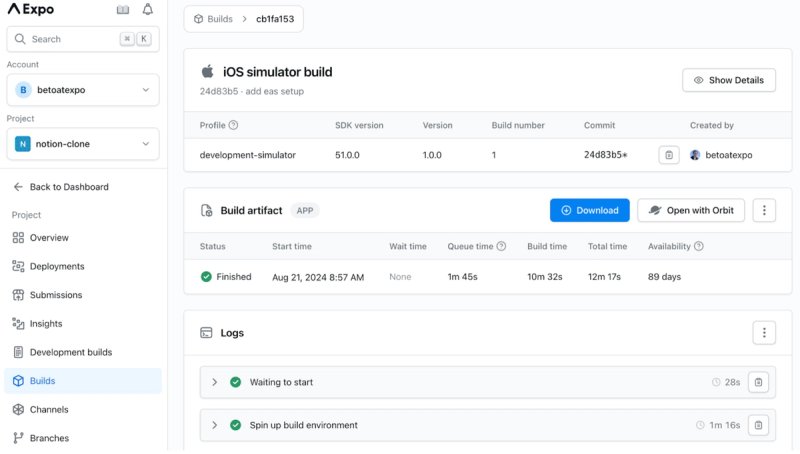Click the Show Details button

pyautogui.click(x=729, y=80)
